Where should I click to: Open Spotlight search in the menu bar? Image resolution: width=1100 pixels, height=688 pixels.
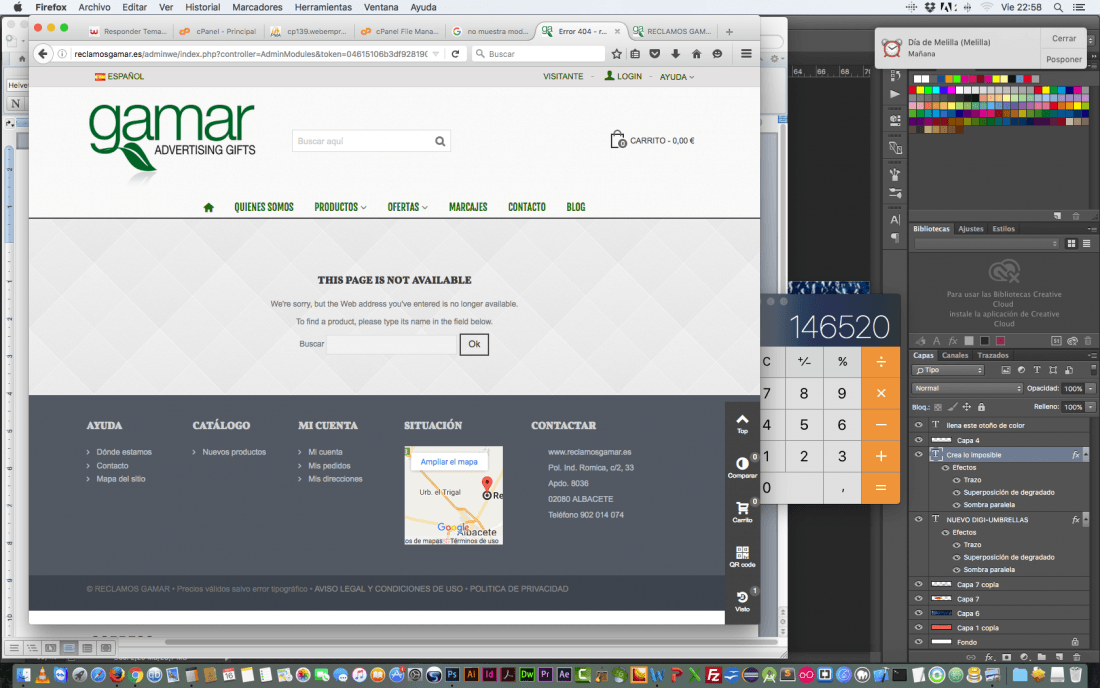tap(1058, 7)
